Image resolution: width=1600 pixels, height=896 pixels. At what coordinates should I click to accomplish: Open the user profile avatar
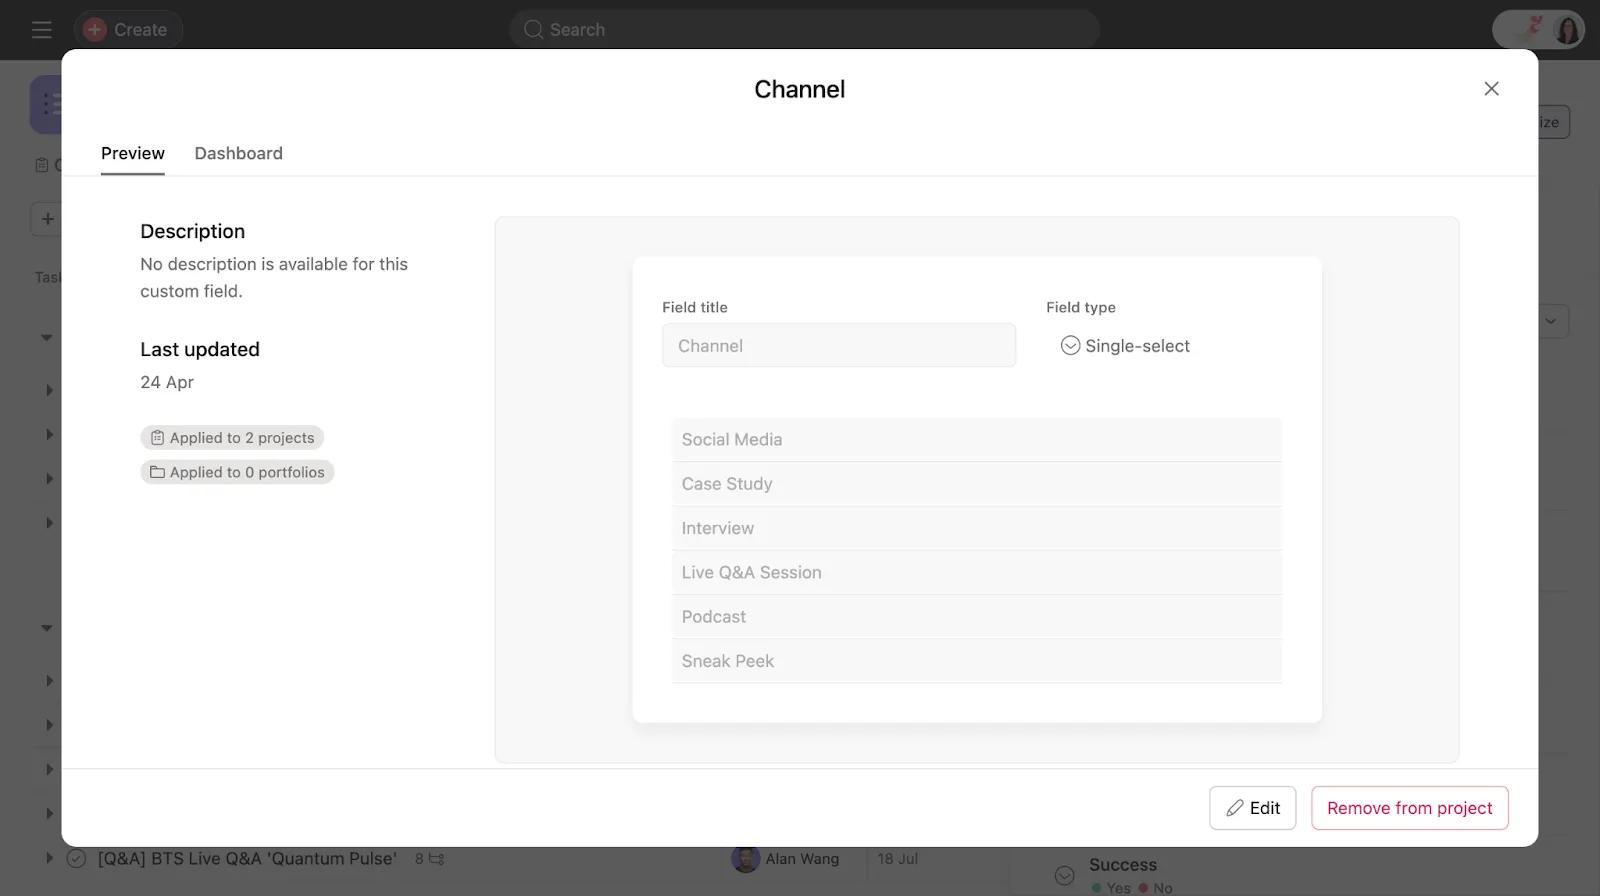1566,30
